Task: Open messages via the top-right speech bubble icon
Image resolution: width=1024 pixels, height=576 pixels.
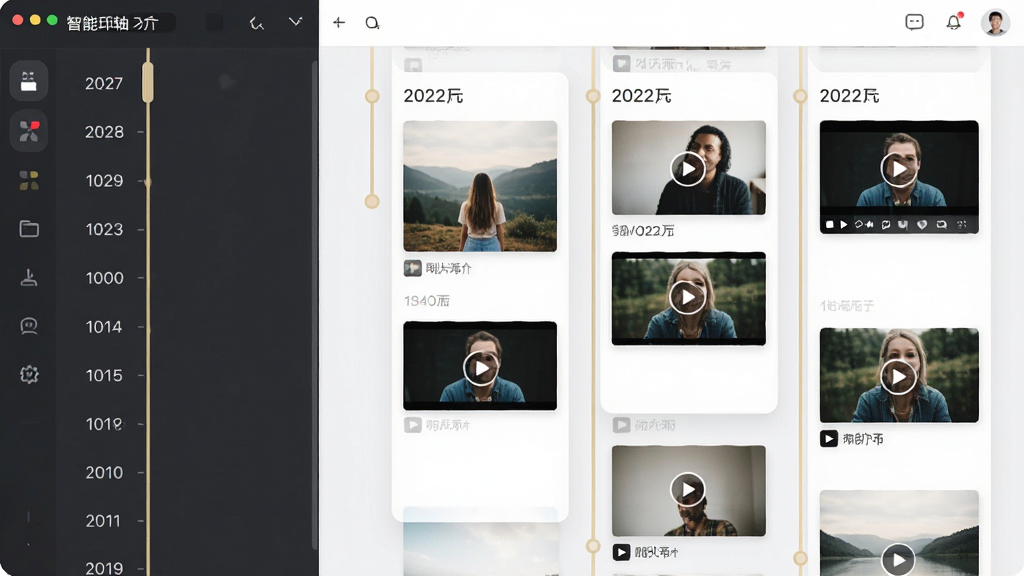Action: coord(914,22)
